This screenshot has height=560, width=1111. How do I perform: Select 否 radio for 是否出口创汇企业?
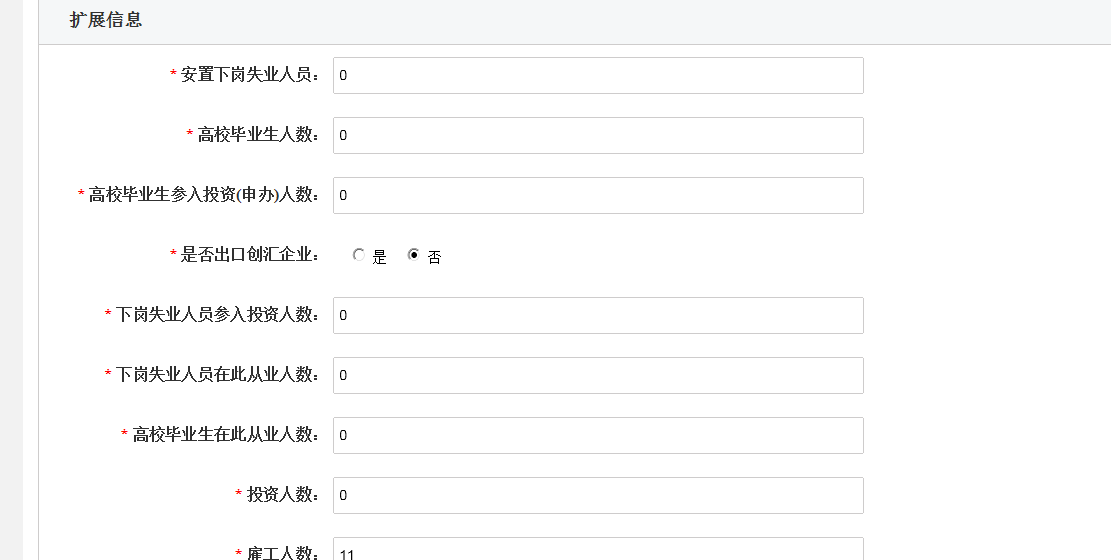414,256
